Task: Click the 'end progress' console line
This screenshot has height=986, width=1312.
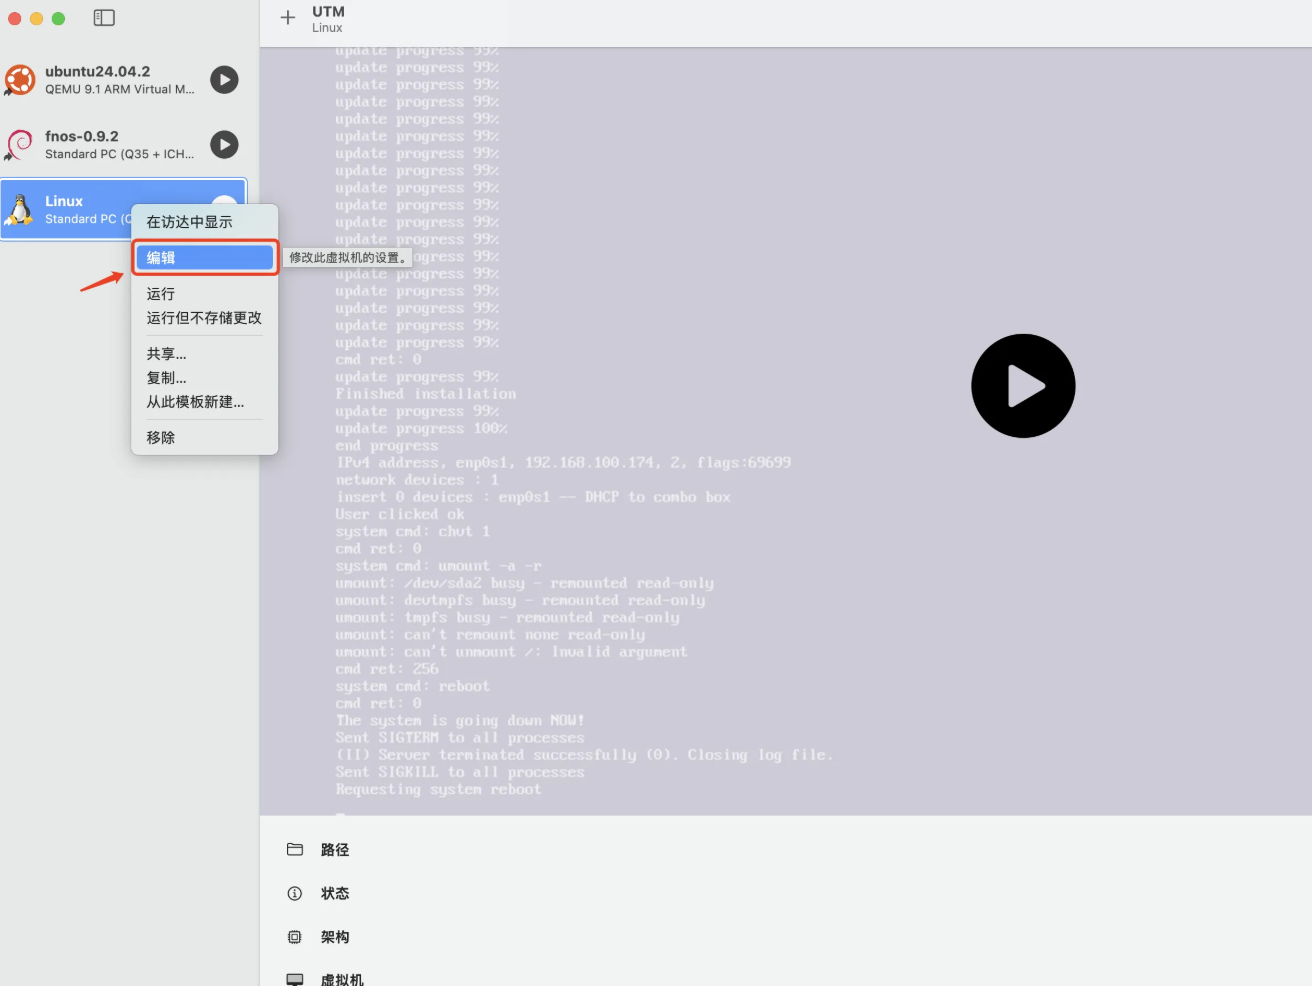Action: (x=387, y=446)
